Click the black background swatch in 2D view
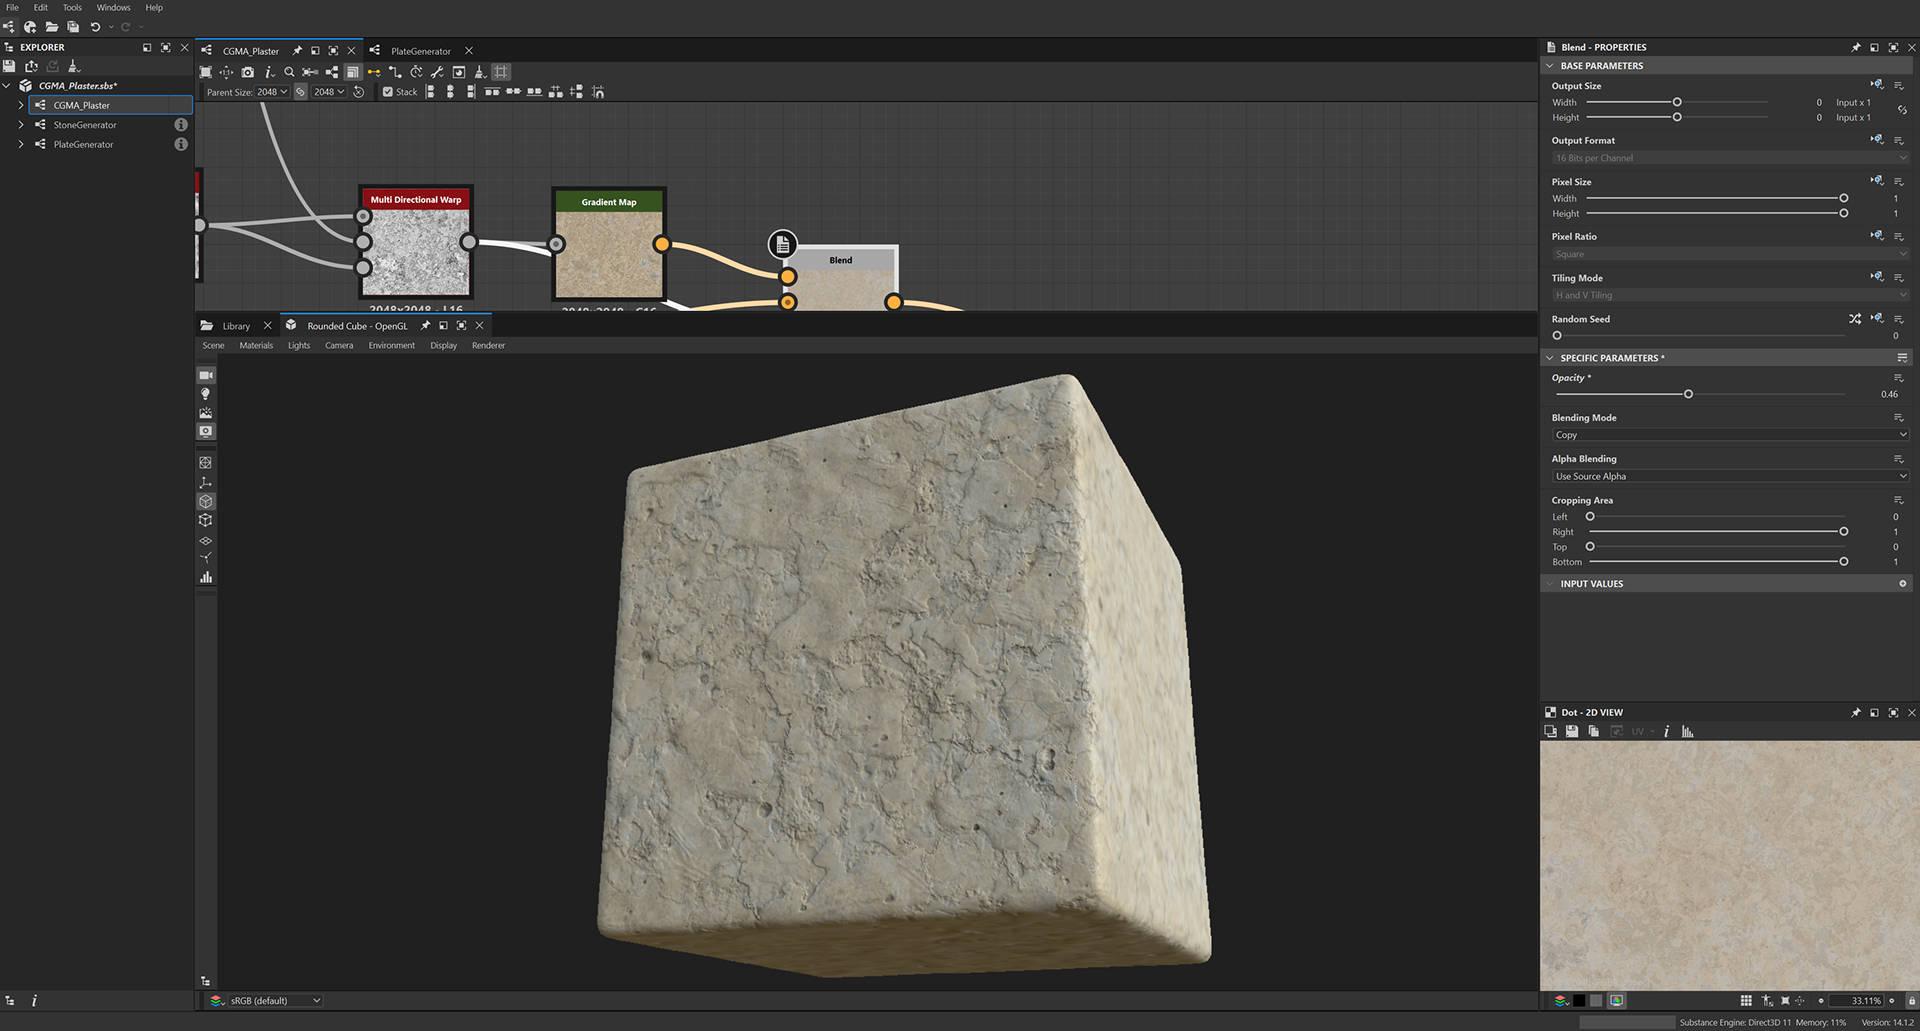The image size is (1920, 1031). point(1579,1000)
